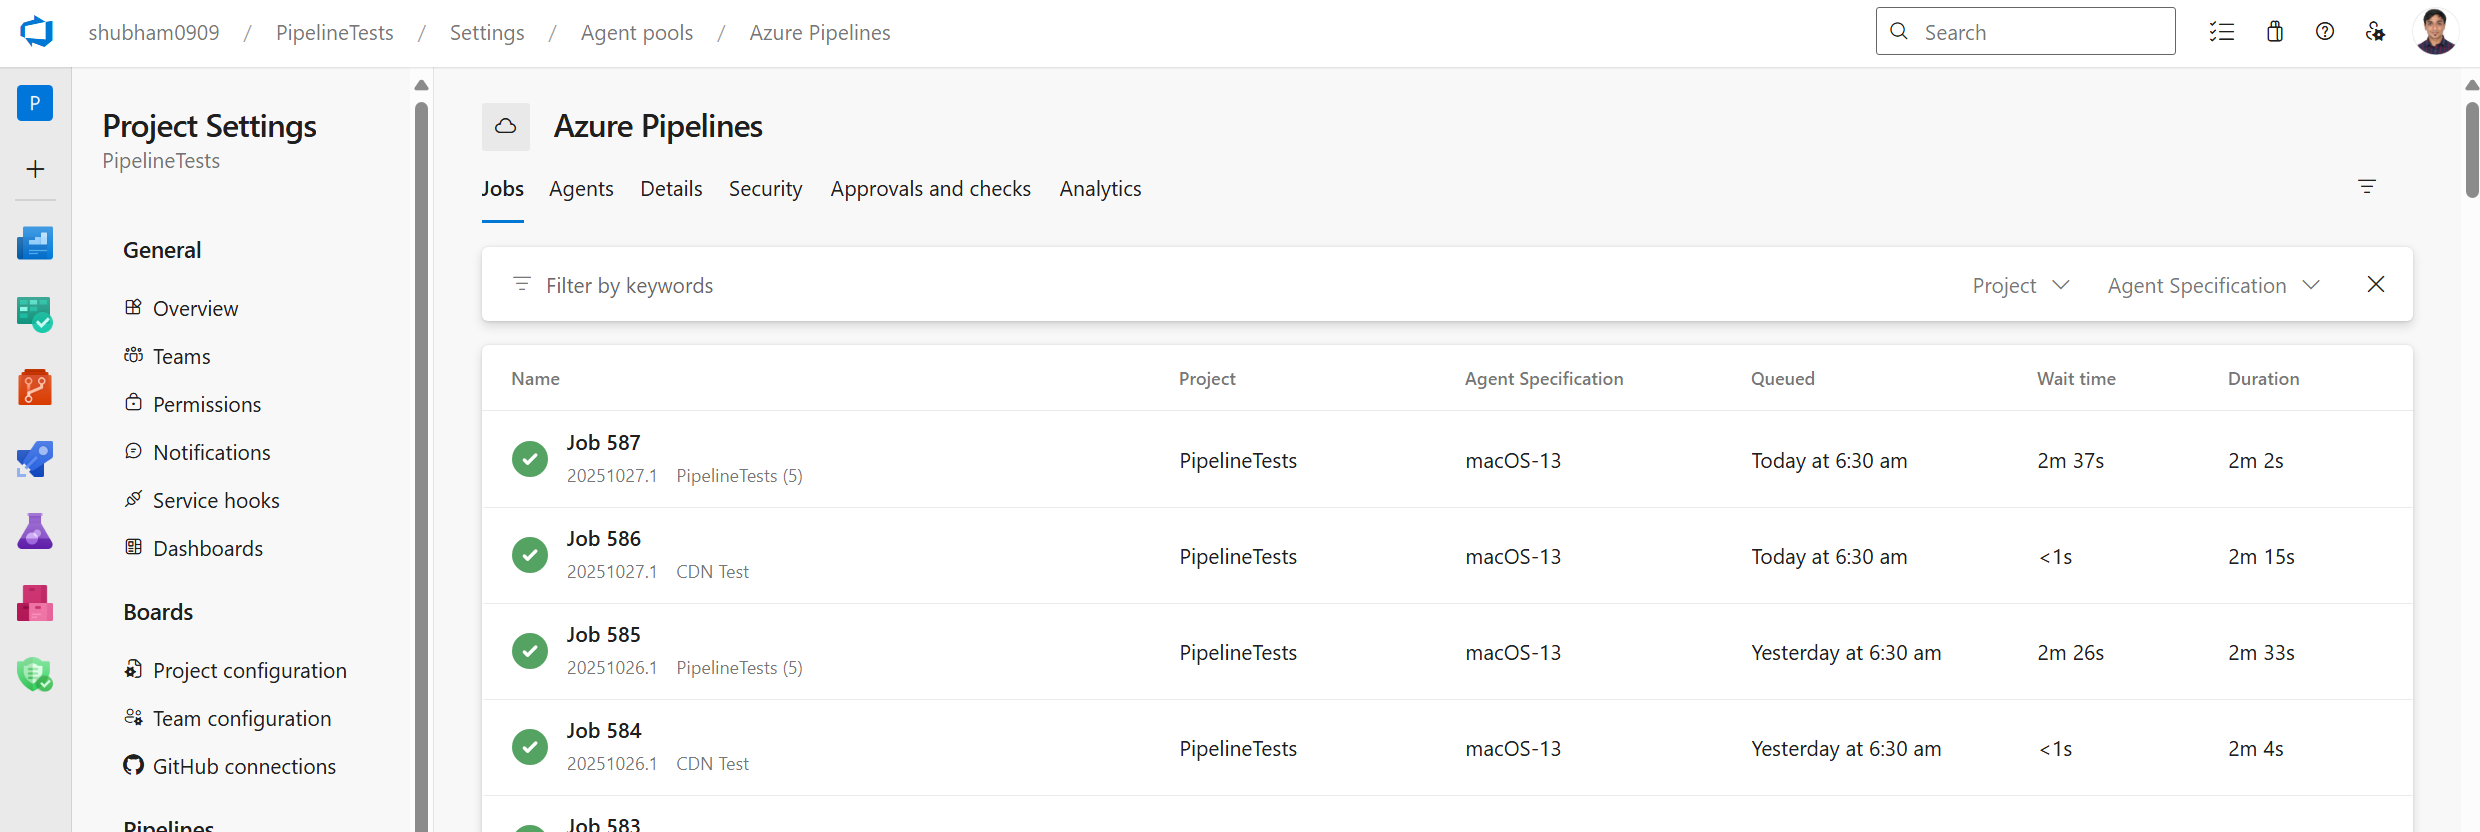This screenshot has width=2480, height=832.
Task: Click the settings panel scrollbar
Action: [421, 465]
